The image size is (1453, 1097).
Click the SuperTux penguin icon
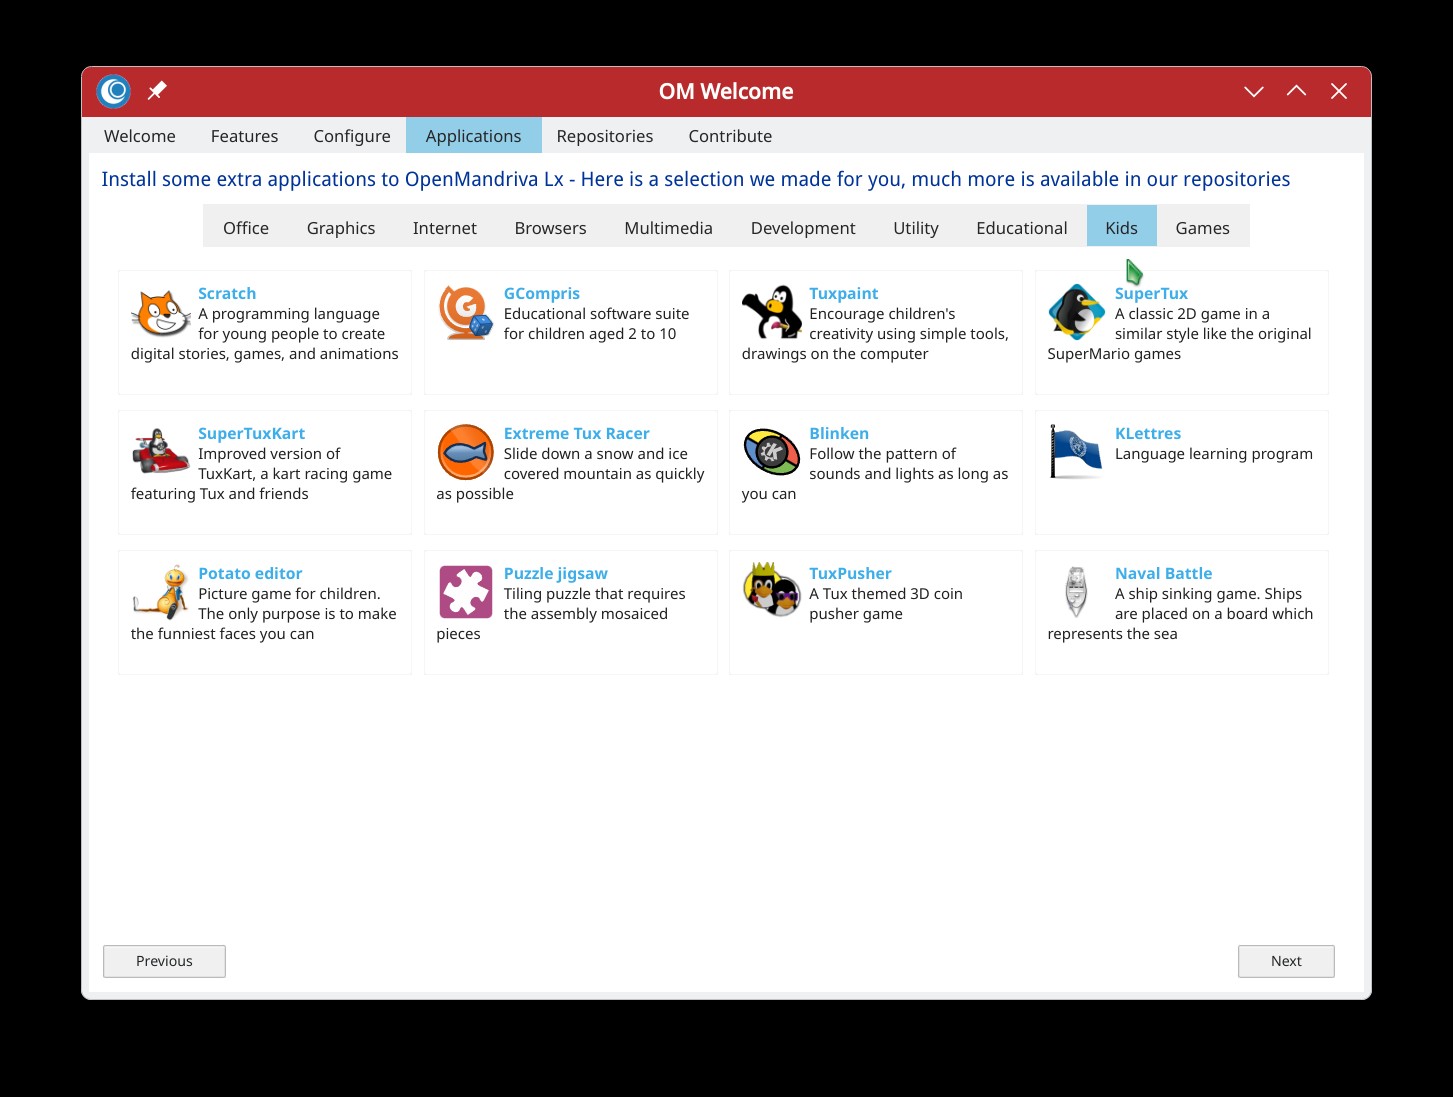click(x=1077, y=313)
